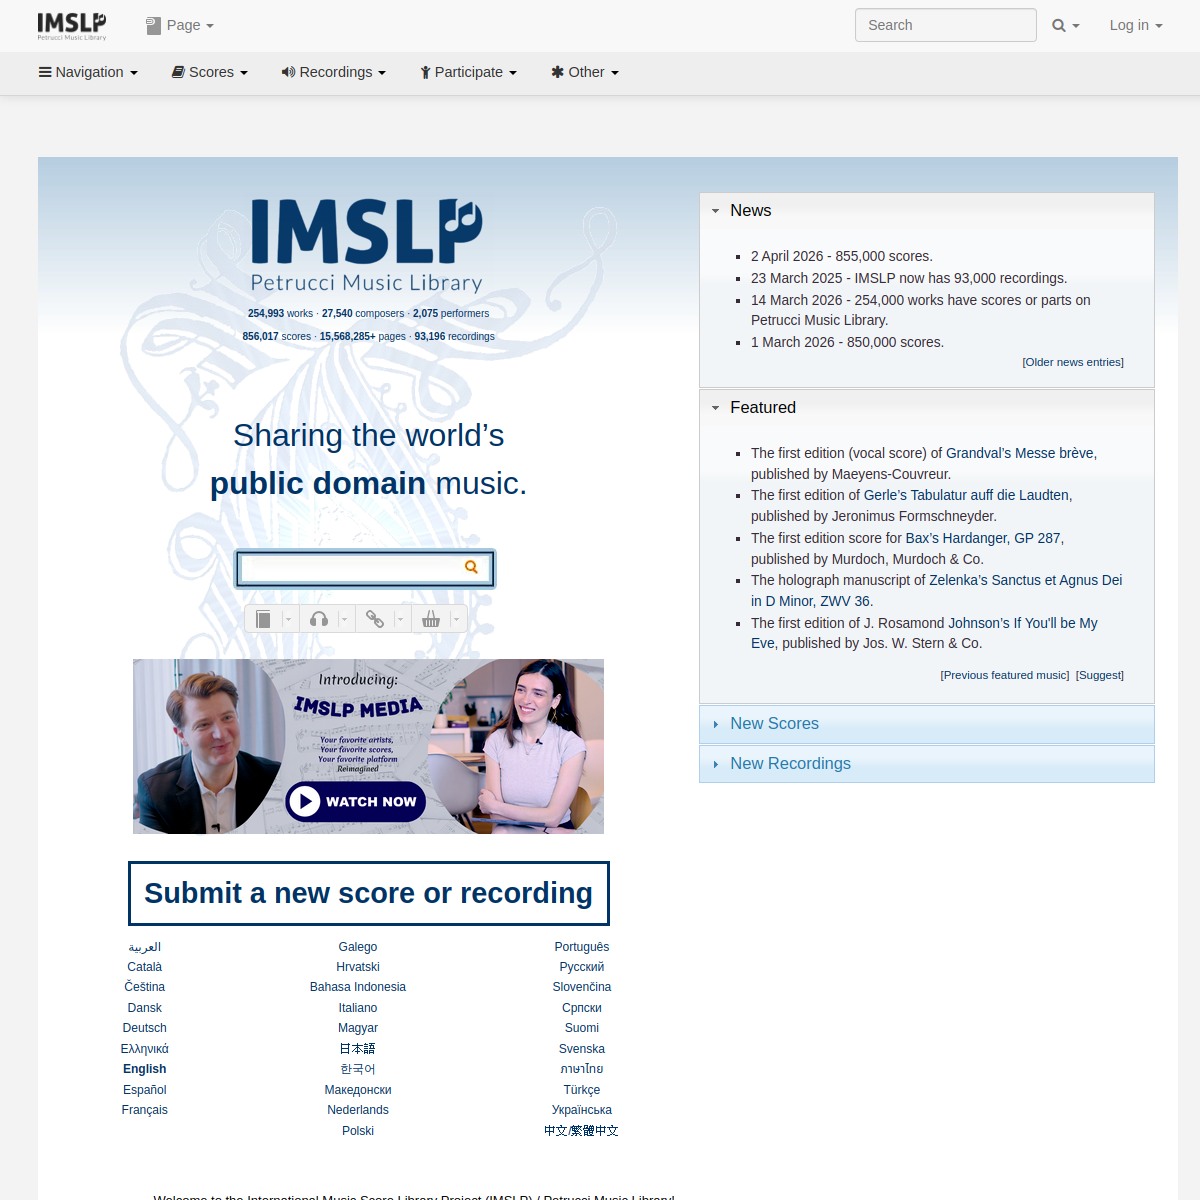Open the Log in dropdown
This screenshot has height=1200, width=1200.
pyautogui.click(x=1134, y=24)
